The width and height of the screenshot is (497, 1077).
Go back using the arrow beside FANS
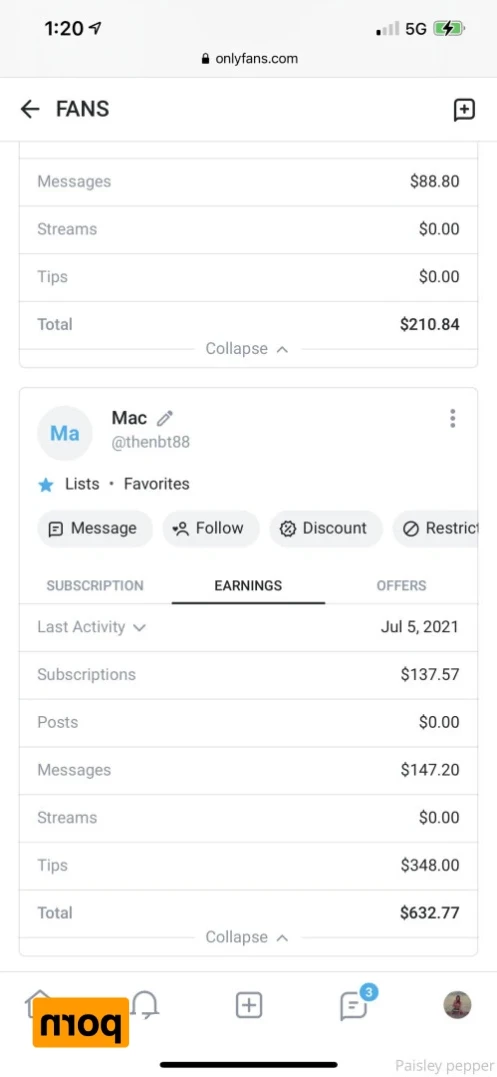click(x=30, y=109)
